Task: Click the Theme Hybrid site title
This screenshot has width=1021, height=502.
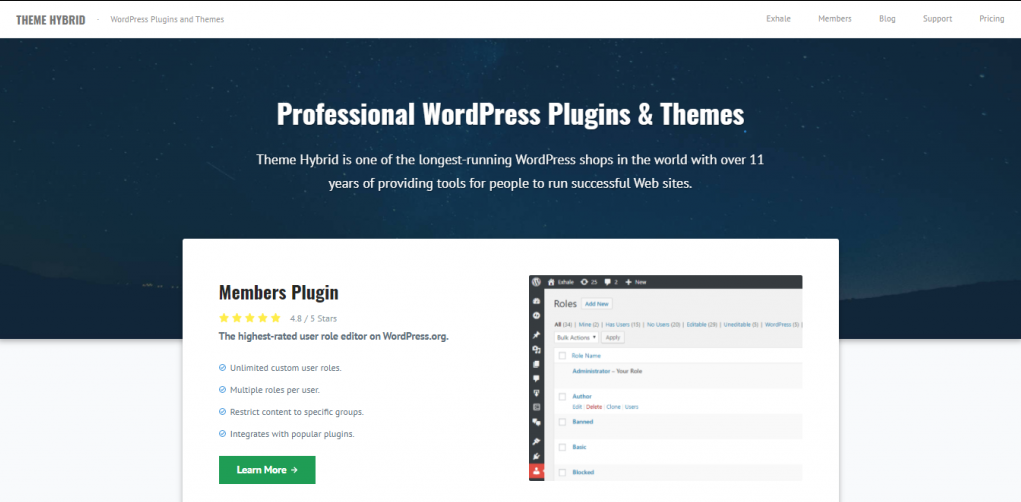Action: (x=51, y=20)
